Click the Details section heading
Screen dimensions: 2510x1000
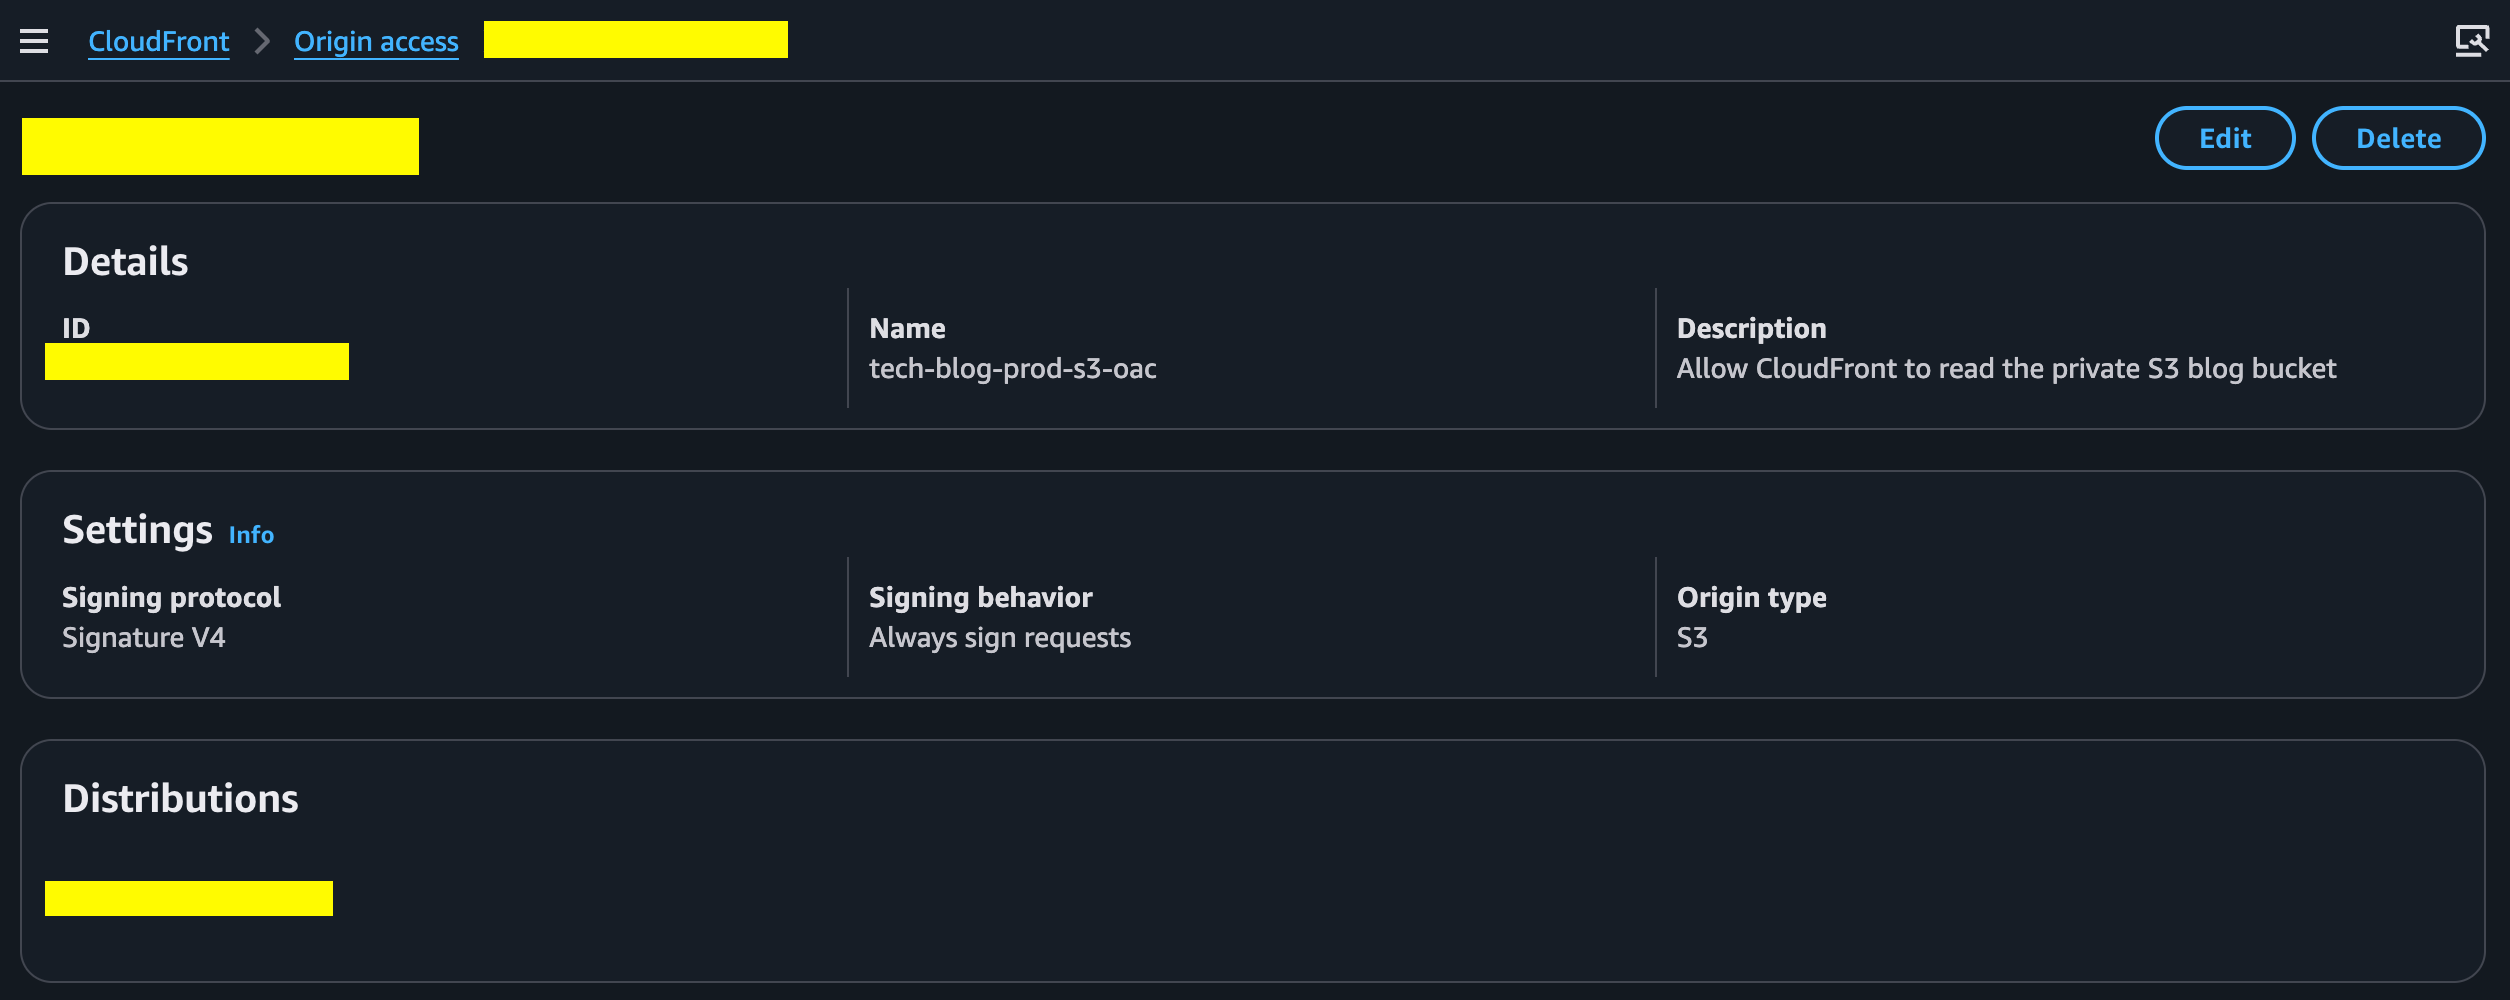coord(125,262)
